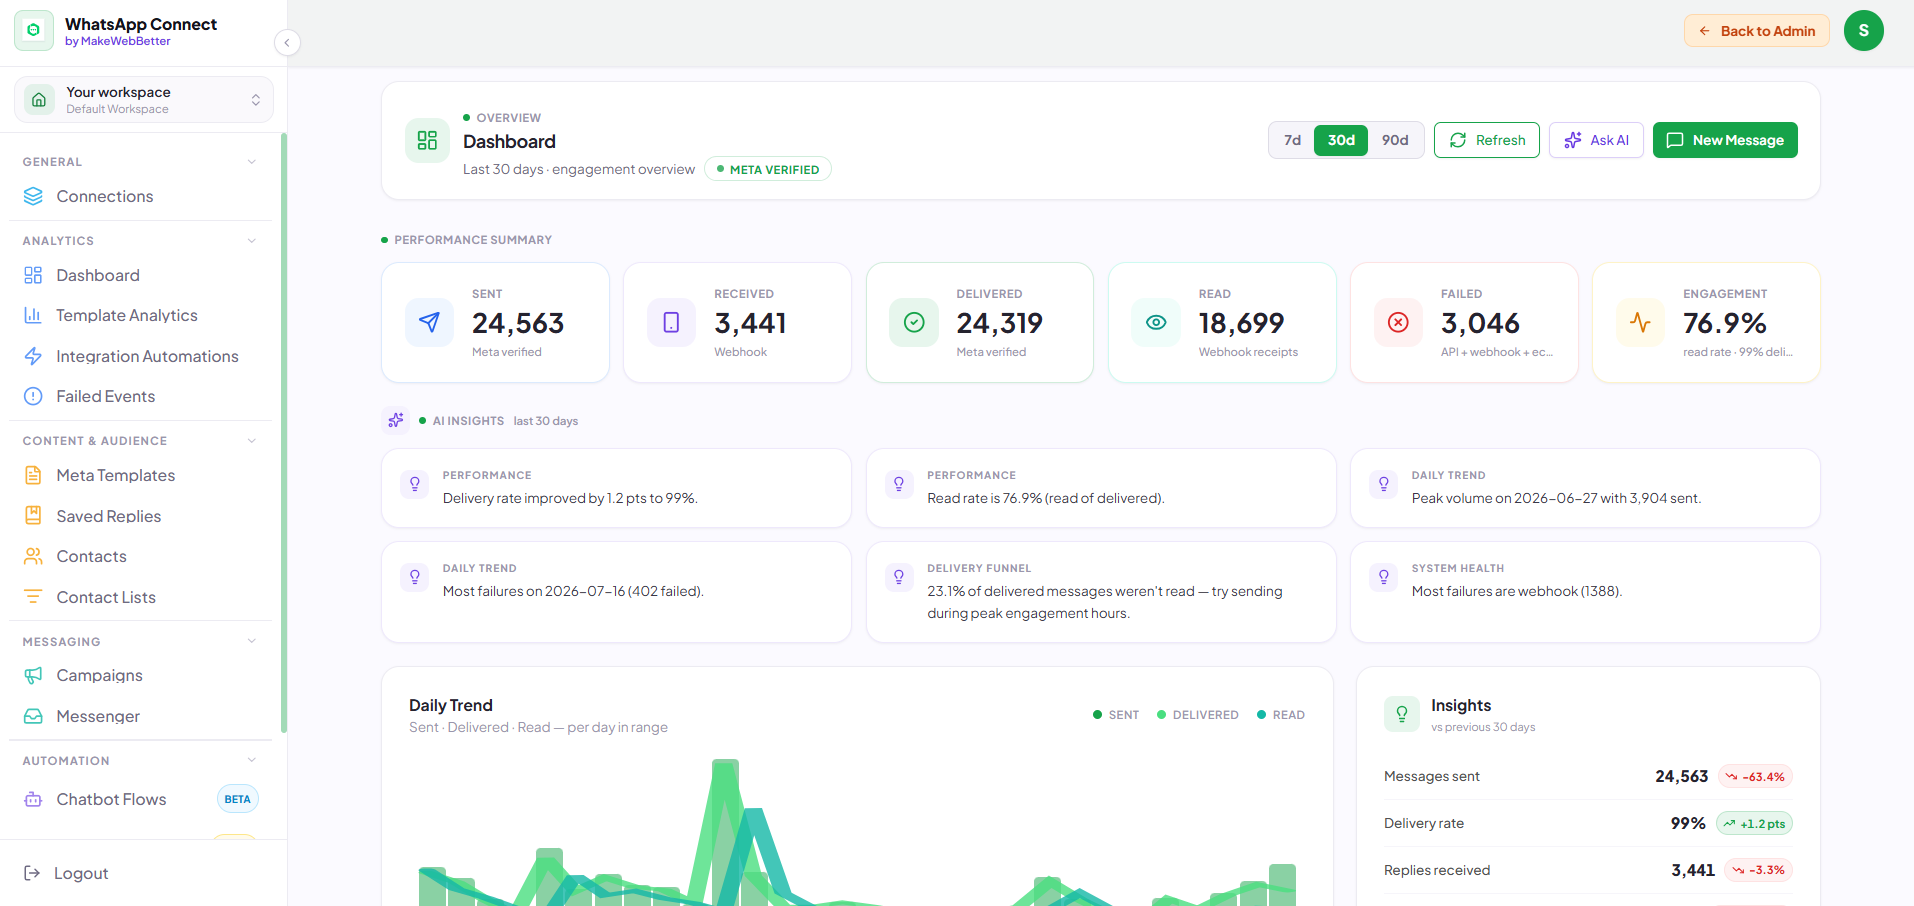Click the Sent paper plane icon

(429, 322)
